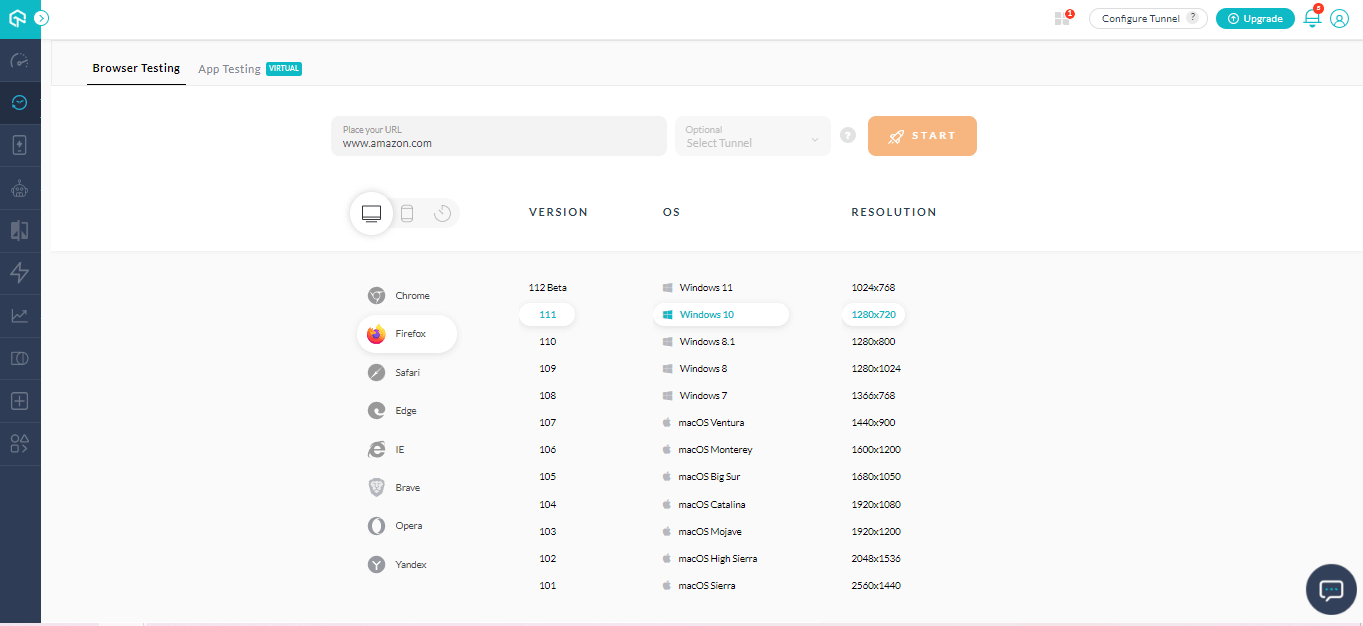View notifications via the bell icon
This screenshot has width=1363, height=626.
[1312, 18]
